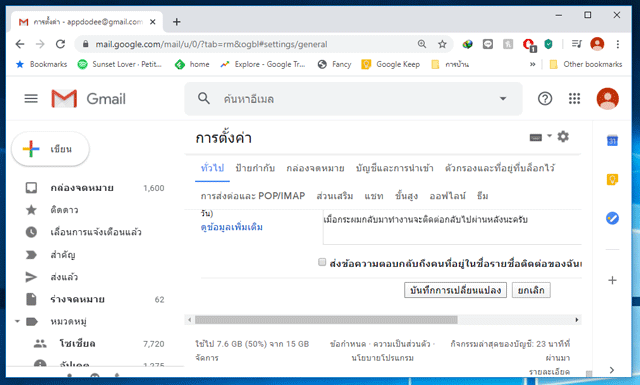The width and height of the screenshot is (640, 385).
Task: Go back in browser history
Action: (20, 44)
